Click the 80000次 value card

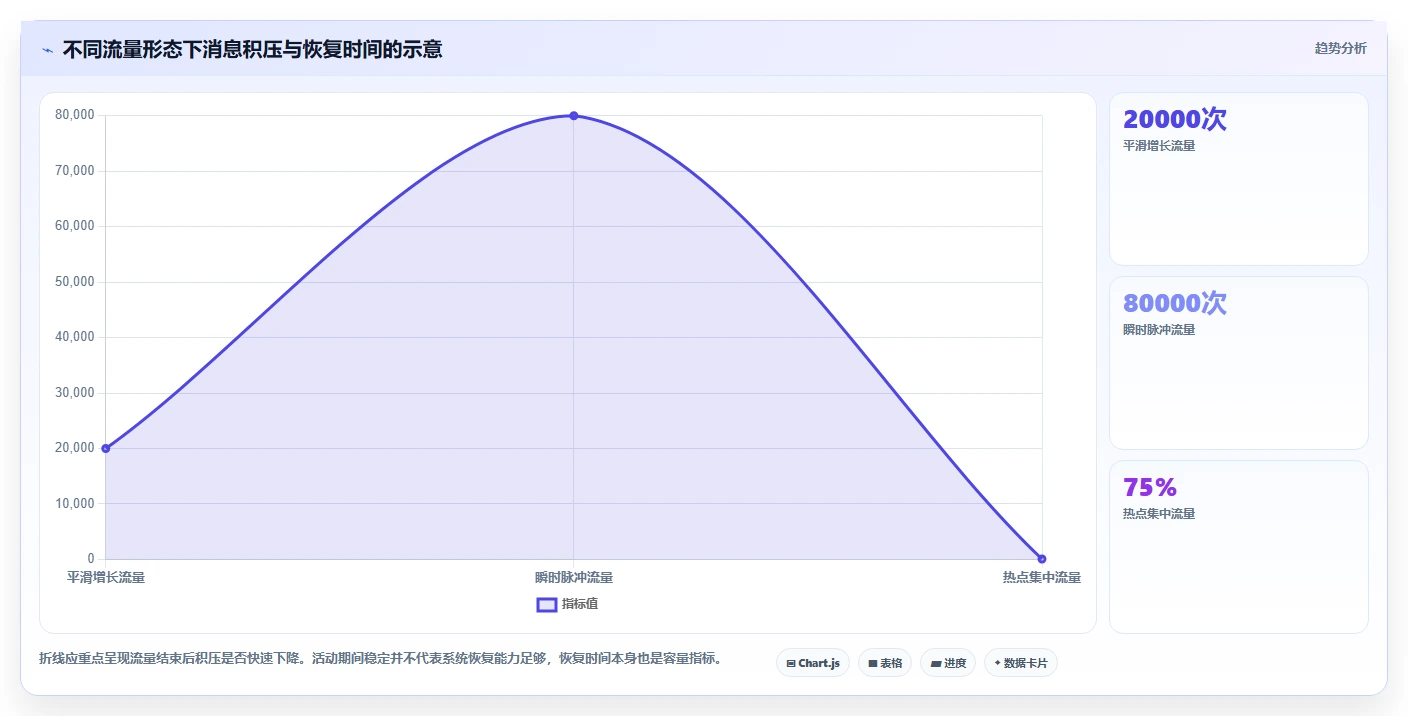[x=1238, y=363]
